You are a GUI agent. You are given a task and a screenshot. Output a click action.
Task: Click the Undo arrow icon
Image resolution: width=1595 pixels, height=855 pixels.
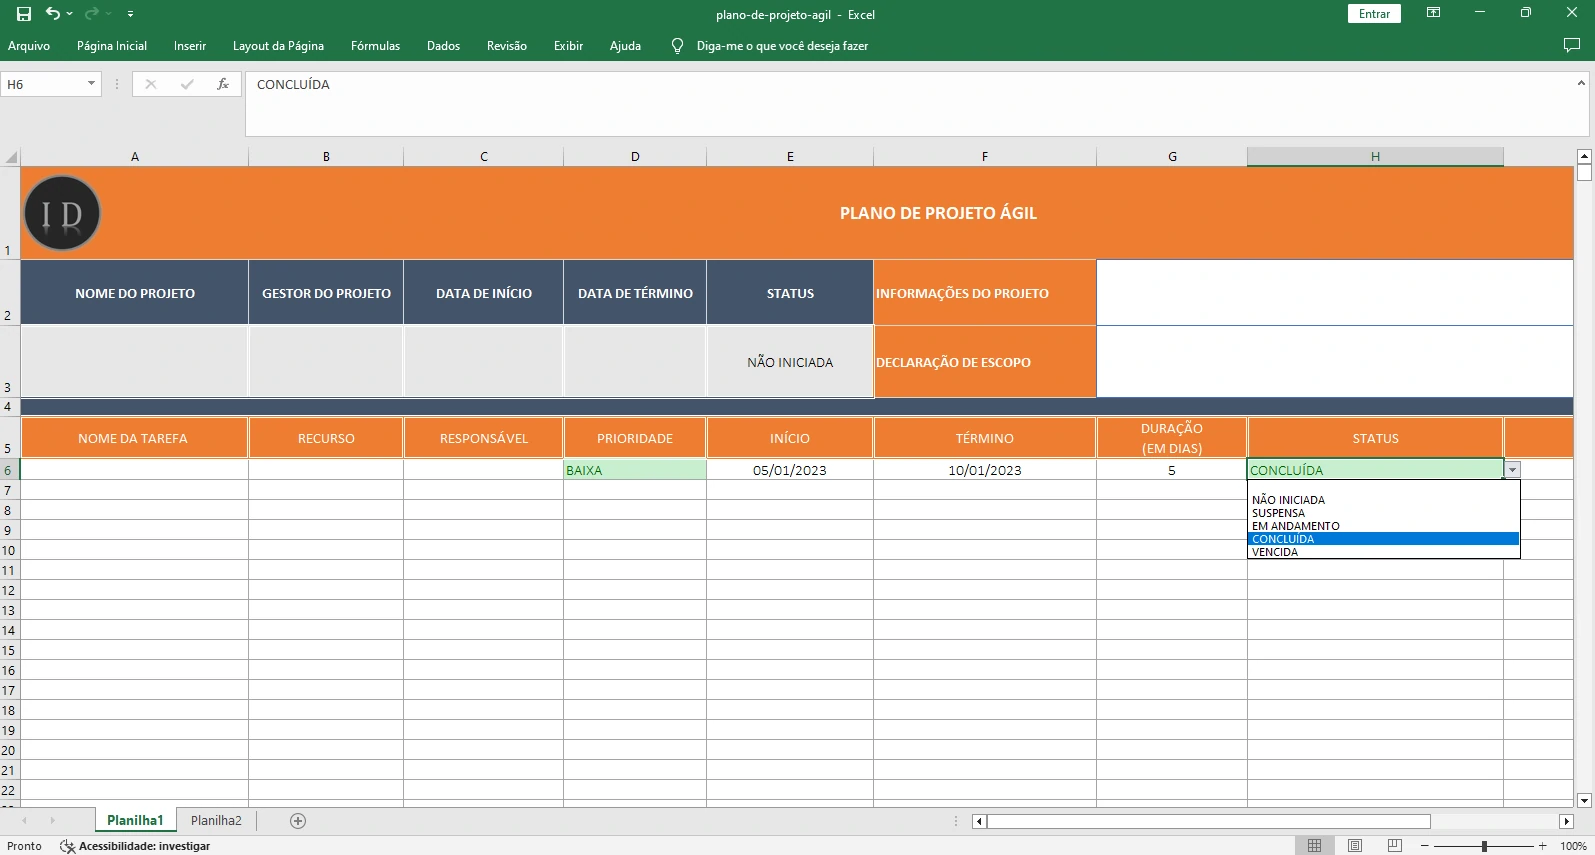coord(53,14)
